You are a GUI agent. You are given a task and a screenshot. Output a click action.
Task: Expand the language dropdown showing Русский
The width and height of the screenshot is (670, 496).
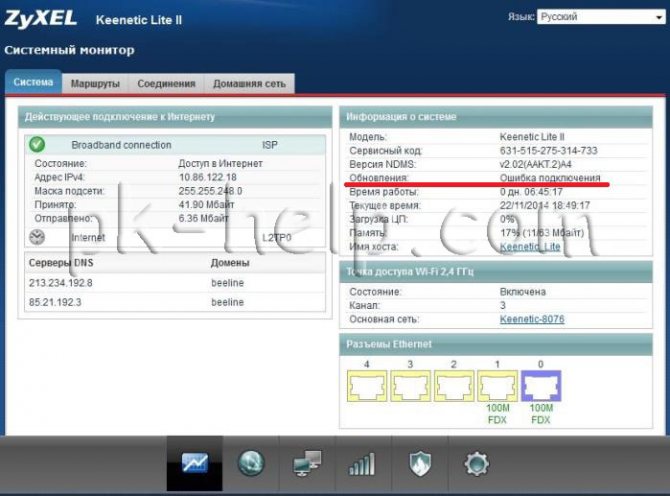(x=601, y=17)
